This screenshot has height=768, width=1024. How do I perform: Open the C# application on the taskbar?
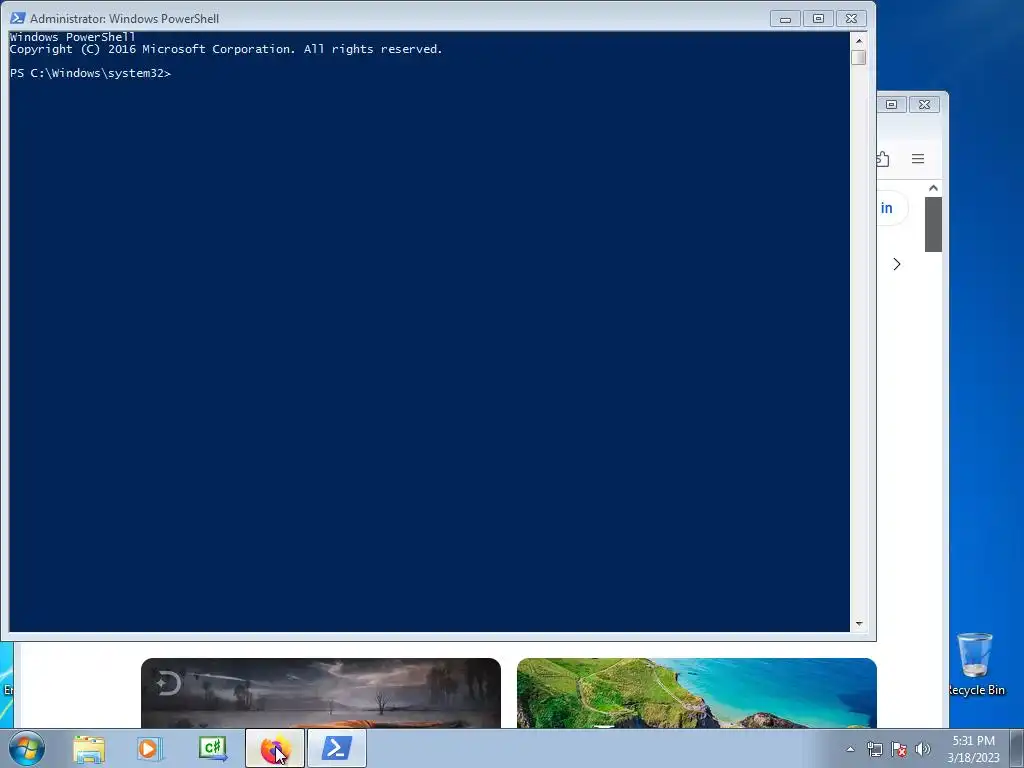pos(213,748)
